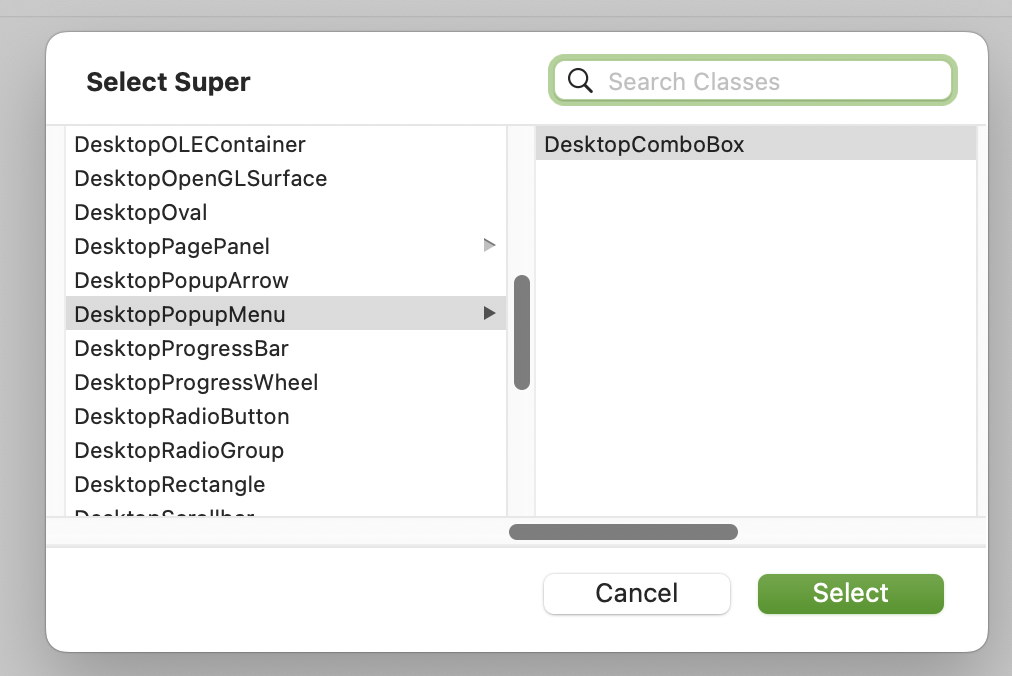Screen dimensions: 1012x676
Task: Dismiss the dialog with Cancel
Action: tap(636, 593)
